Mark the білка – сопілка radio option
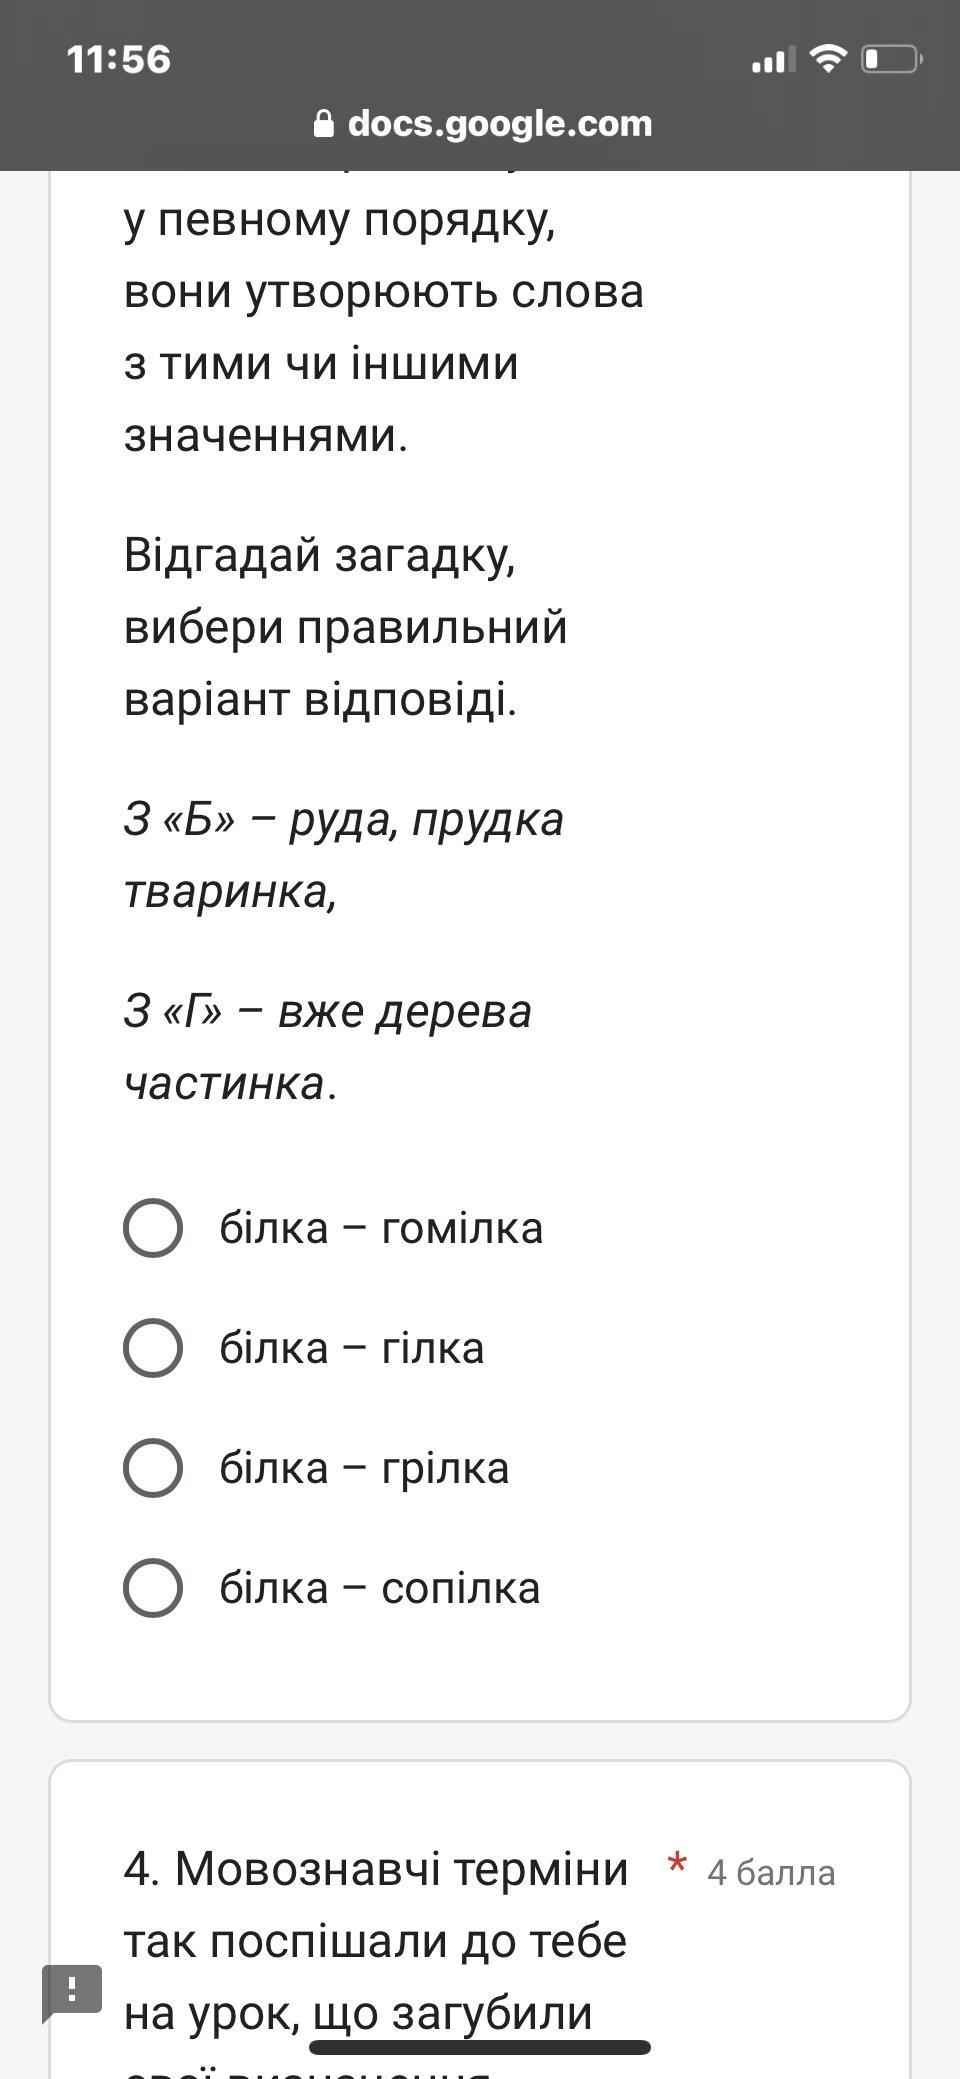The width and height of the screenshot is (960, 2079). (x=153, y=1587)
